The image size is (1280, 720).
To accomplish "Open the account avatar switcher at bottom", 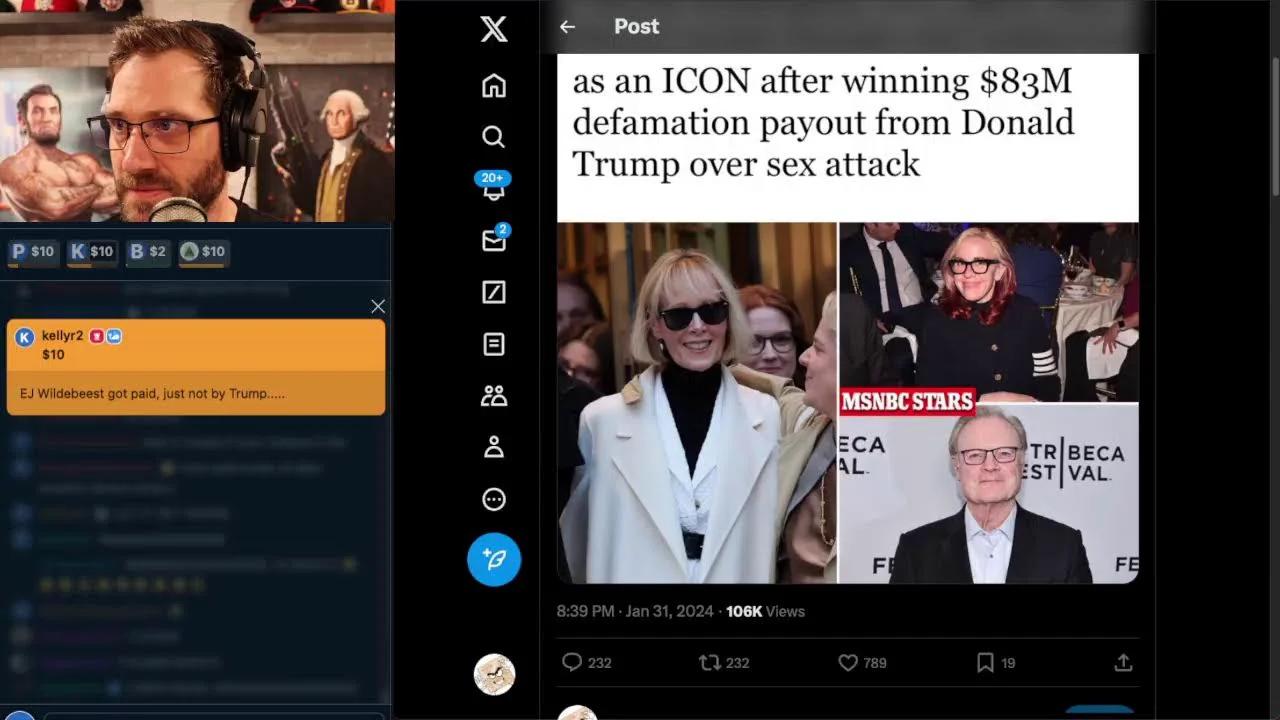I will 494,675.
